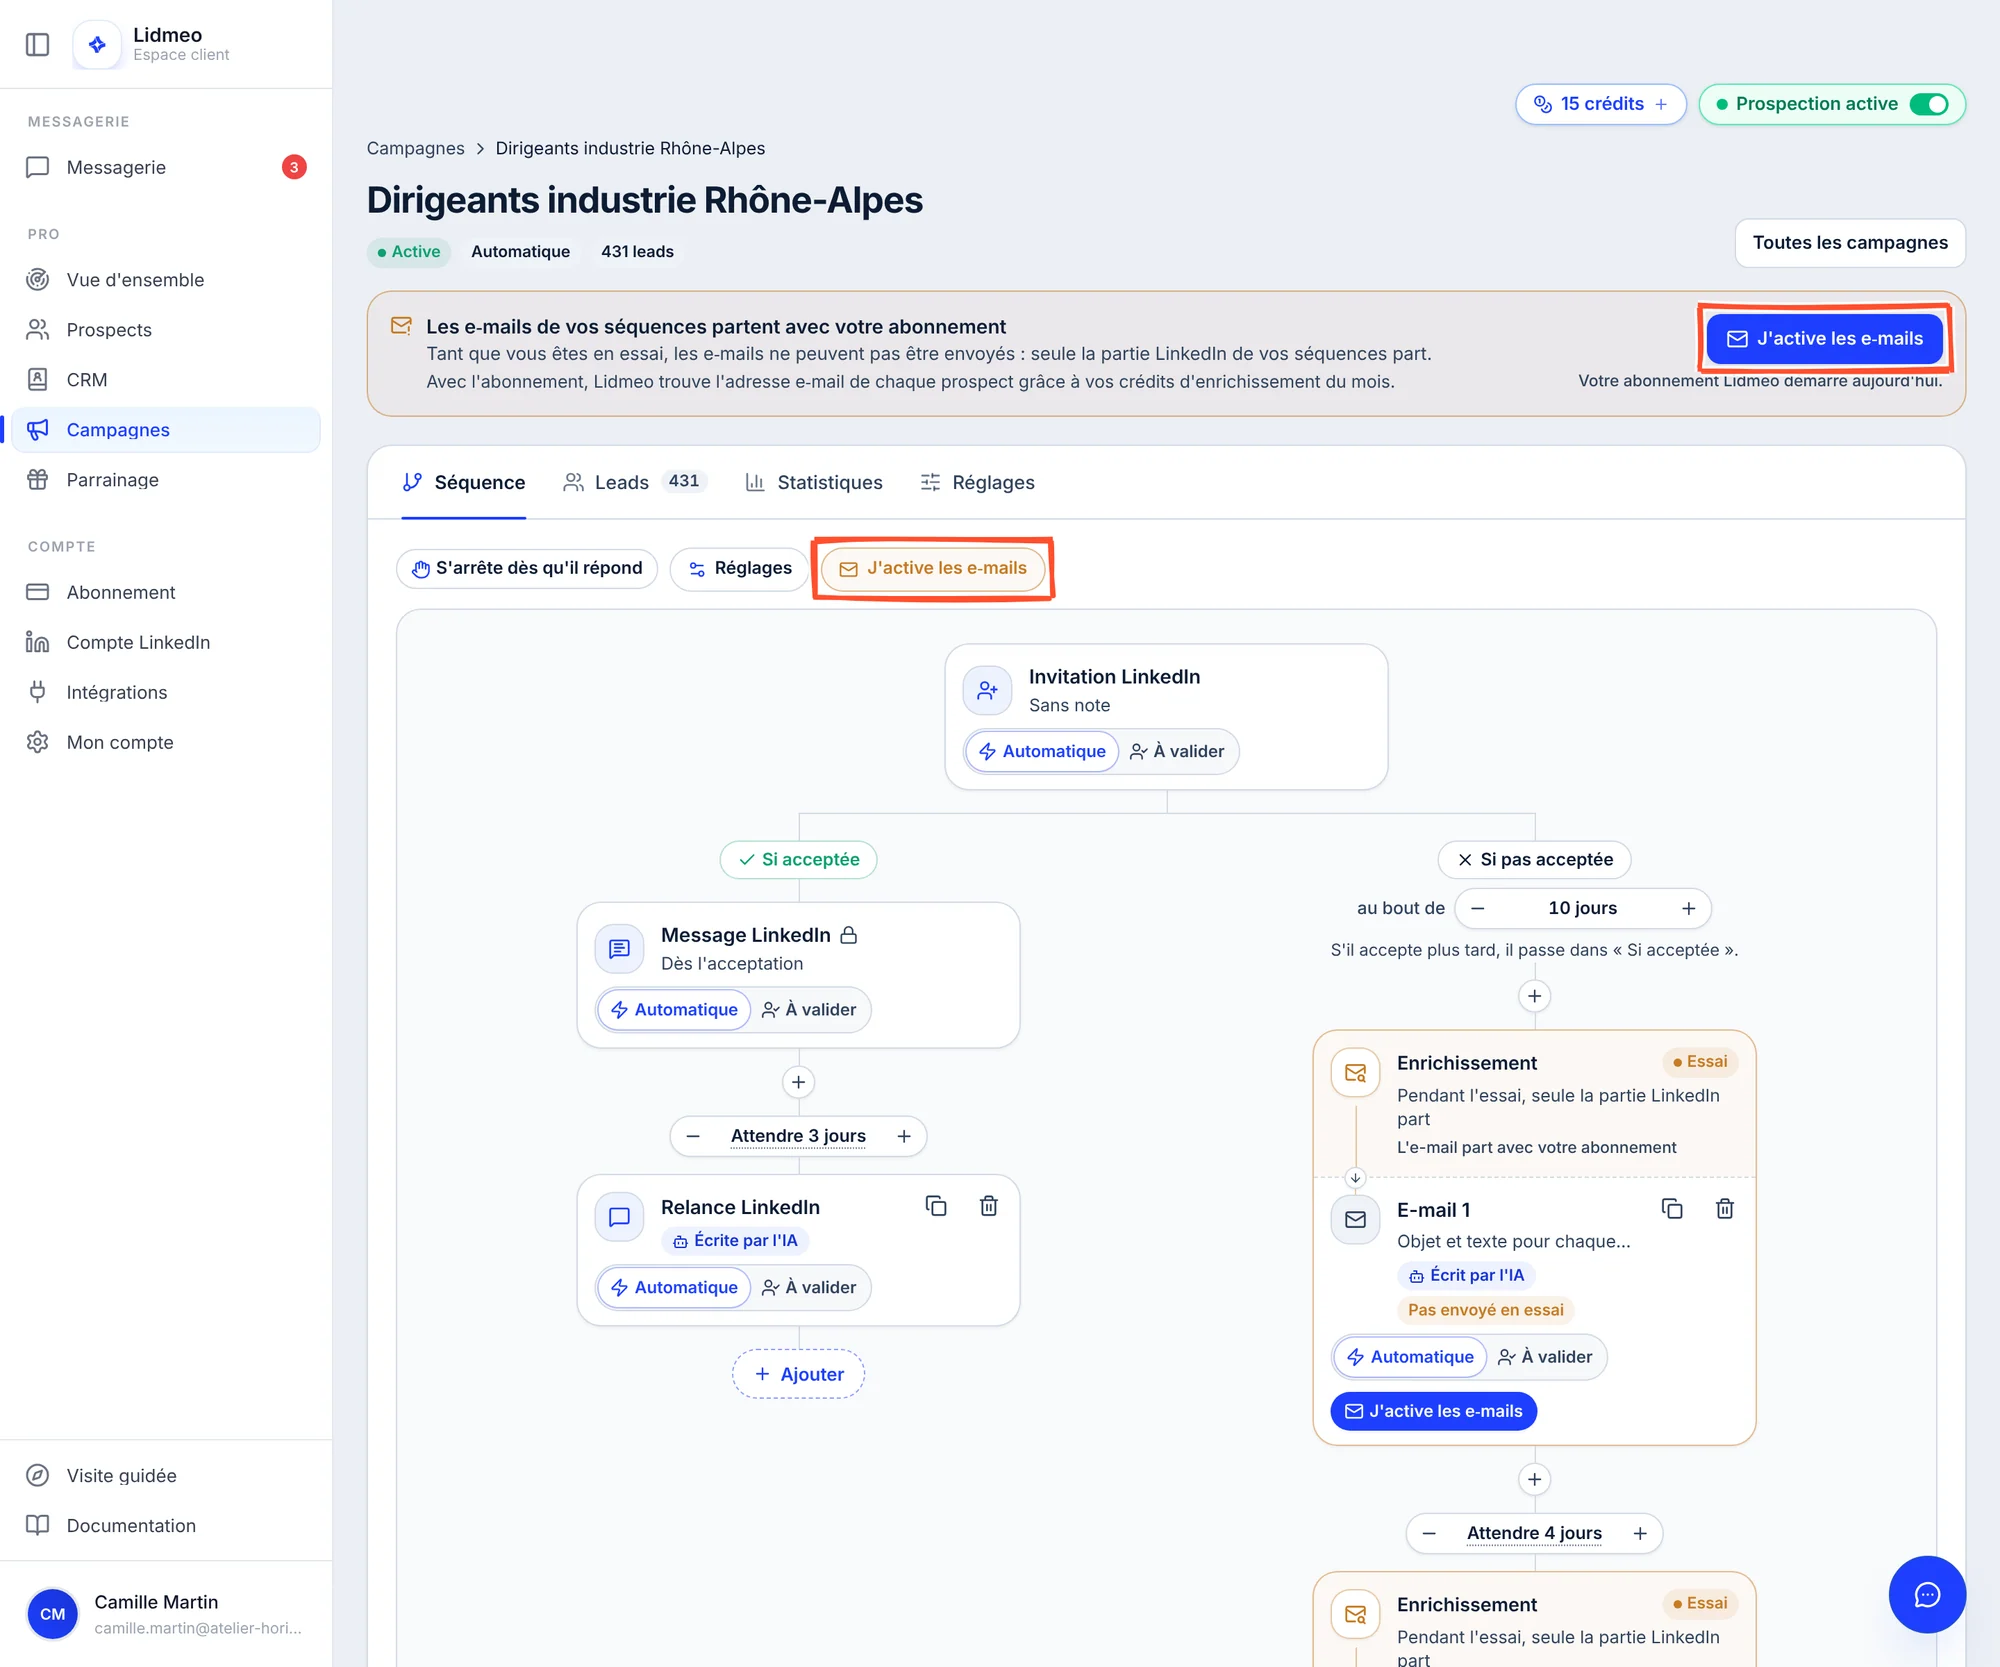Set Message LinkedIn to À valider
Image resolution: width=2000 pixels, height=1667 pixels.
click(x=809, y=1009)
